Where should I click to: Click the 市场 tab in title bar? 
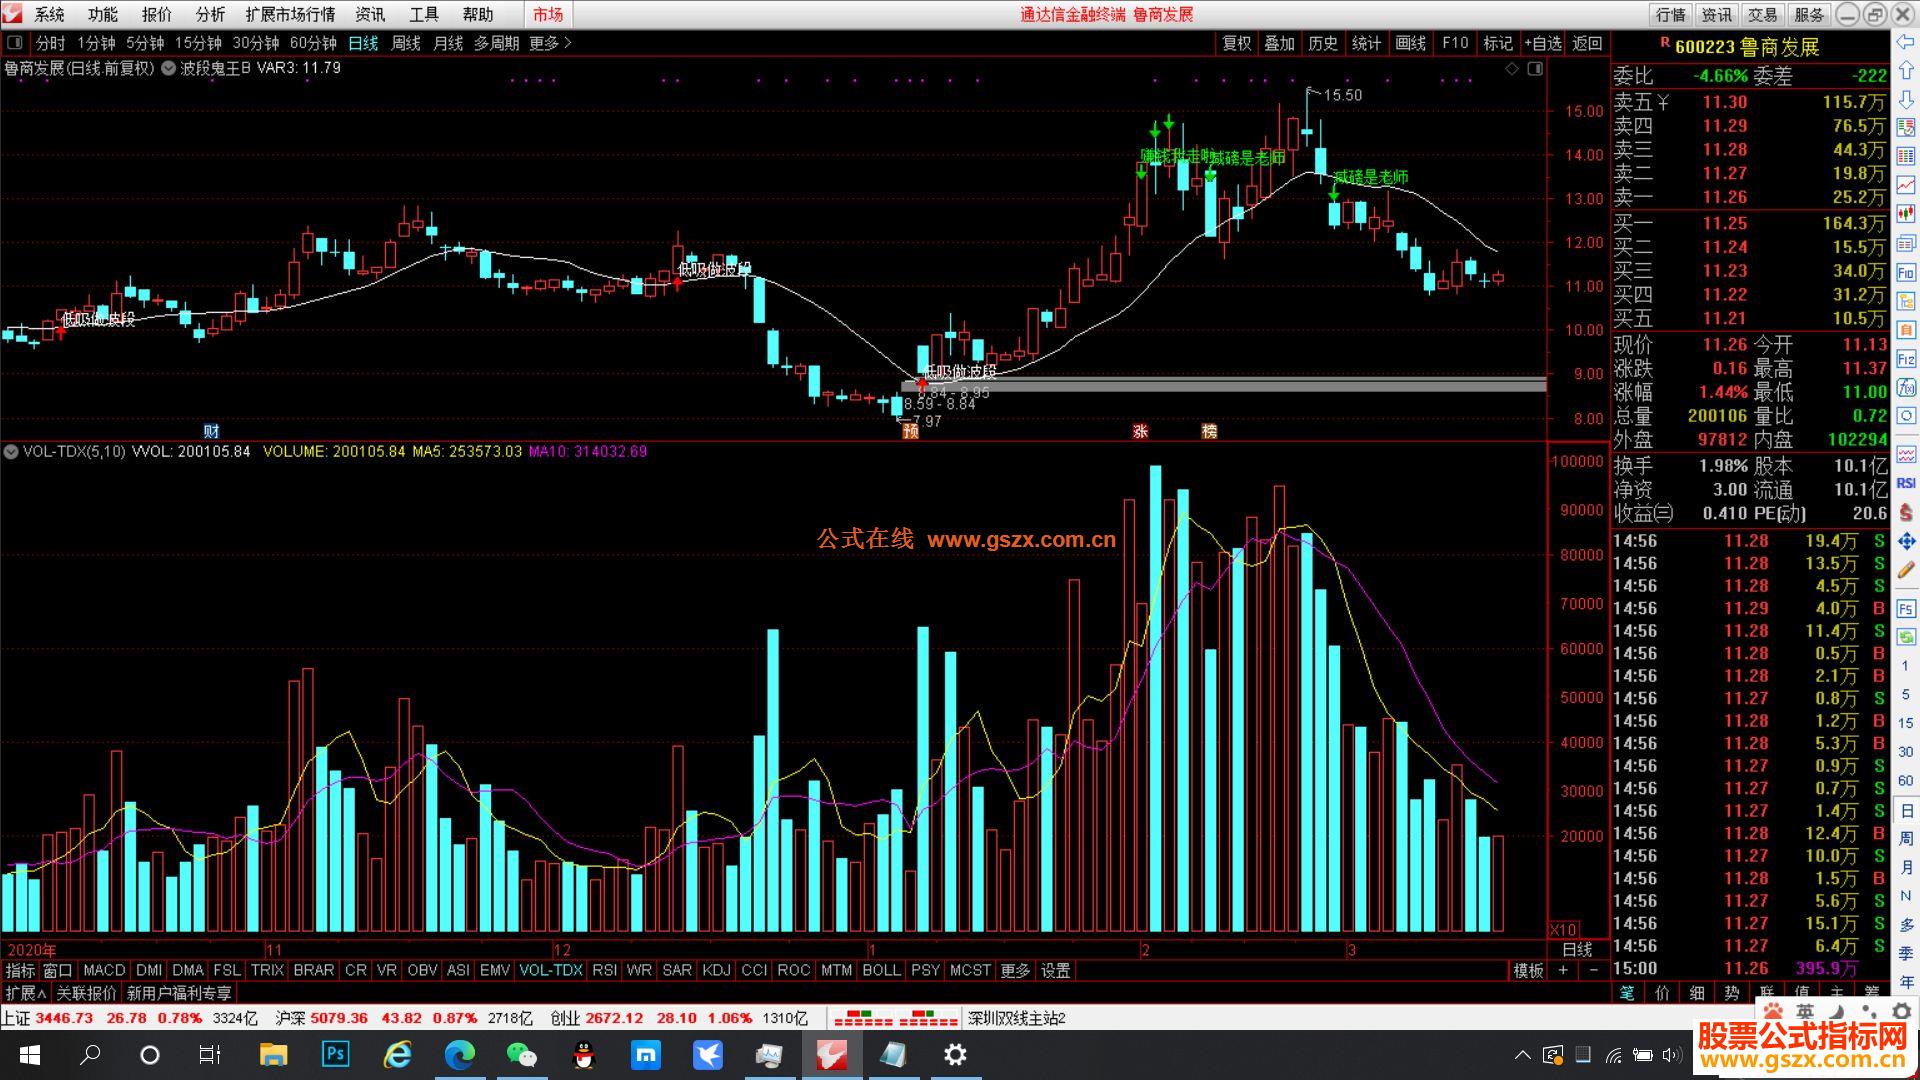[548, 14]
